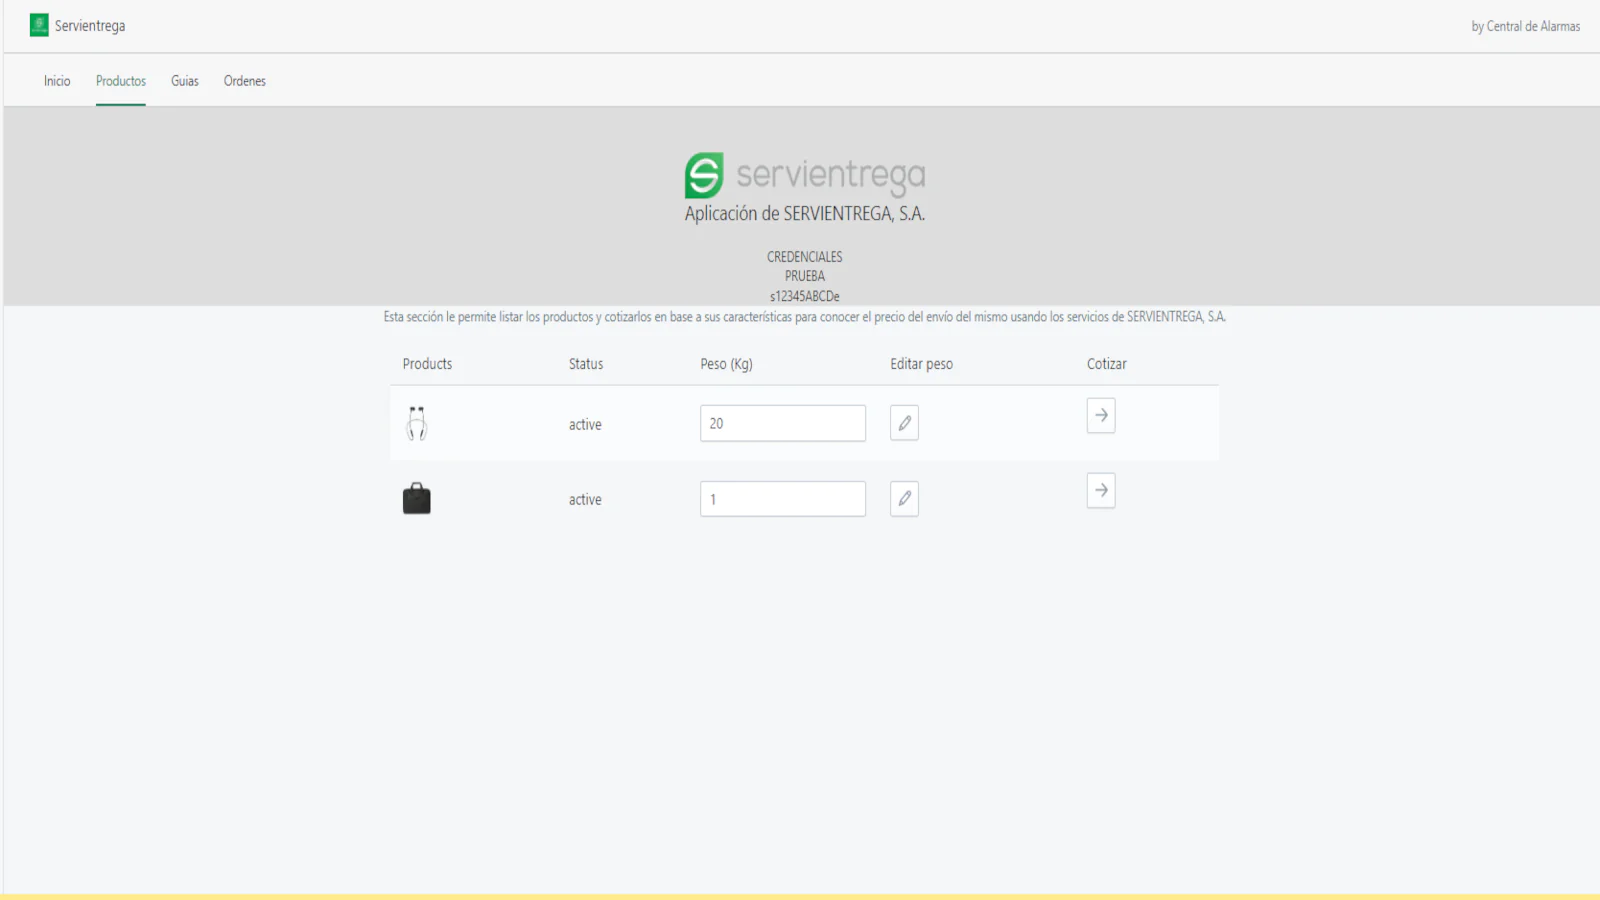Click the 'Cotizar' column header
The width and height of the screenshot is (1600, 900).
[1107, 364]
